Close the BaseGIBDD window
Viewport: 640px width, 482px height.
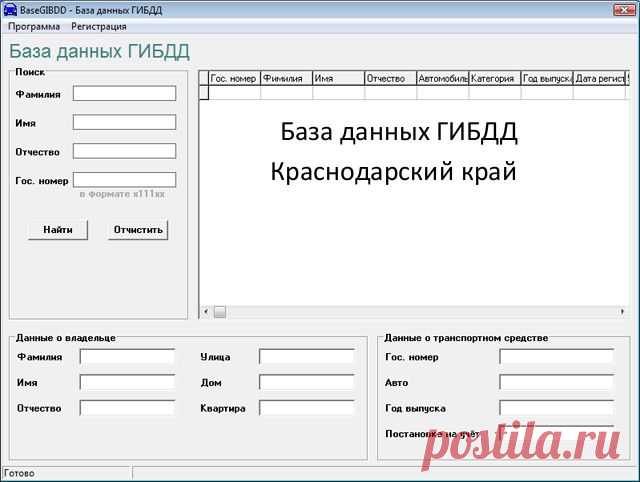(x=624, y=9)
